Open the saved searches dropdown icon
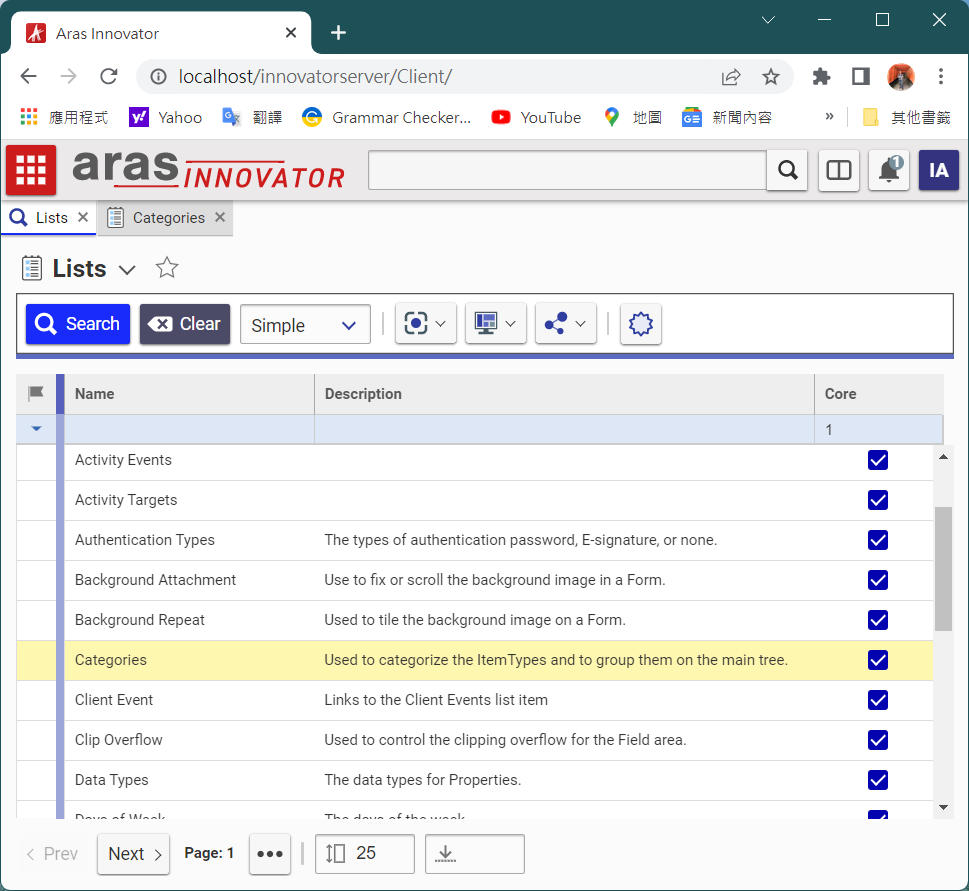This screenshot has width=969, height=891. [x=425, y=323]
